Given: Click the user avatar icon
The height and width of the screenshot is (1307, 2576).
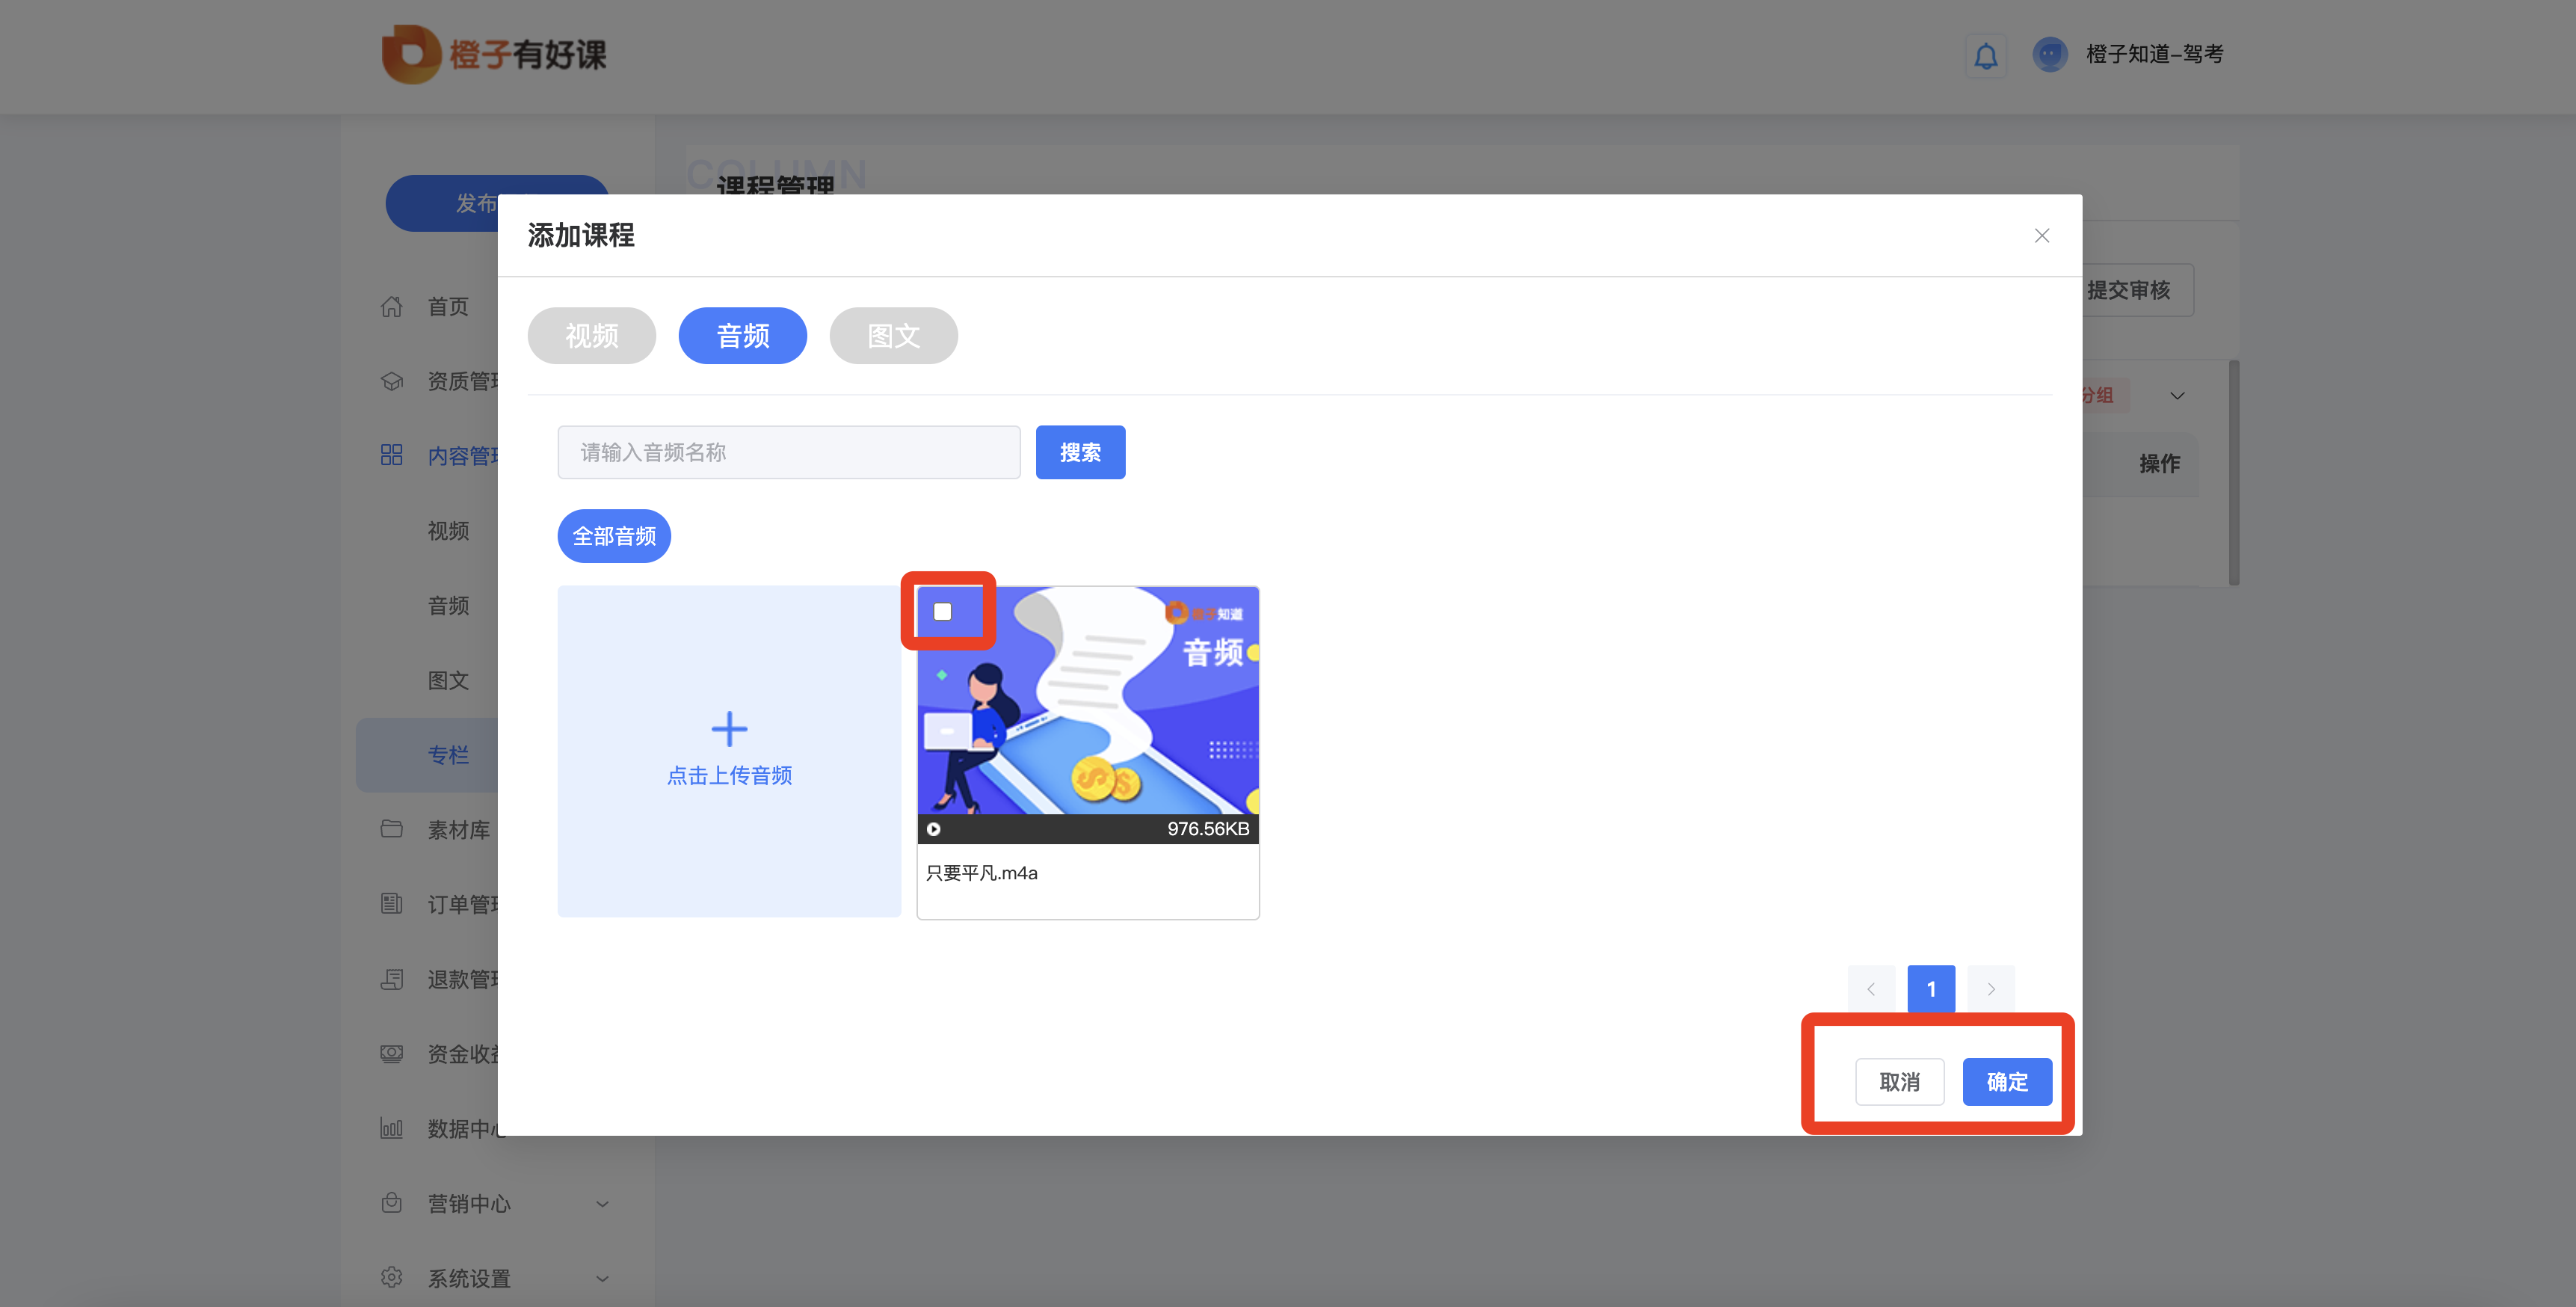Looking at the screenshot, I should [x=2049, y=54].
